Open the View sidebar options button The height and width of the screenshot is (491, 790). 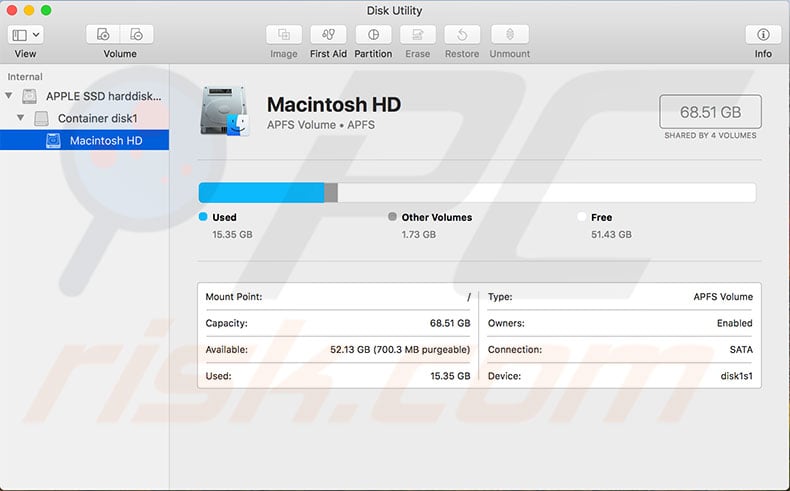tap(25, 35)
